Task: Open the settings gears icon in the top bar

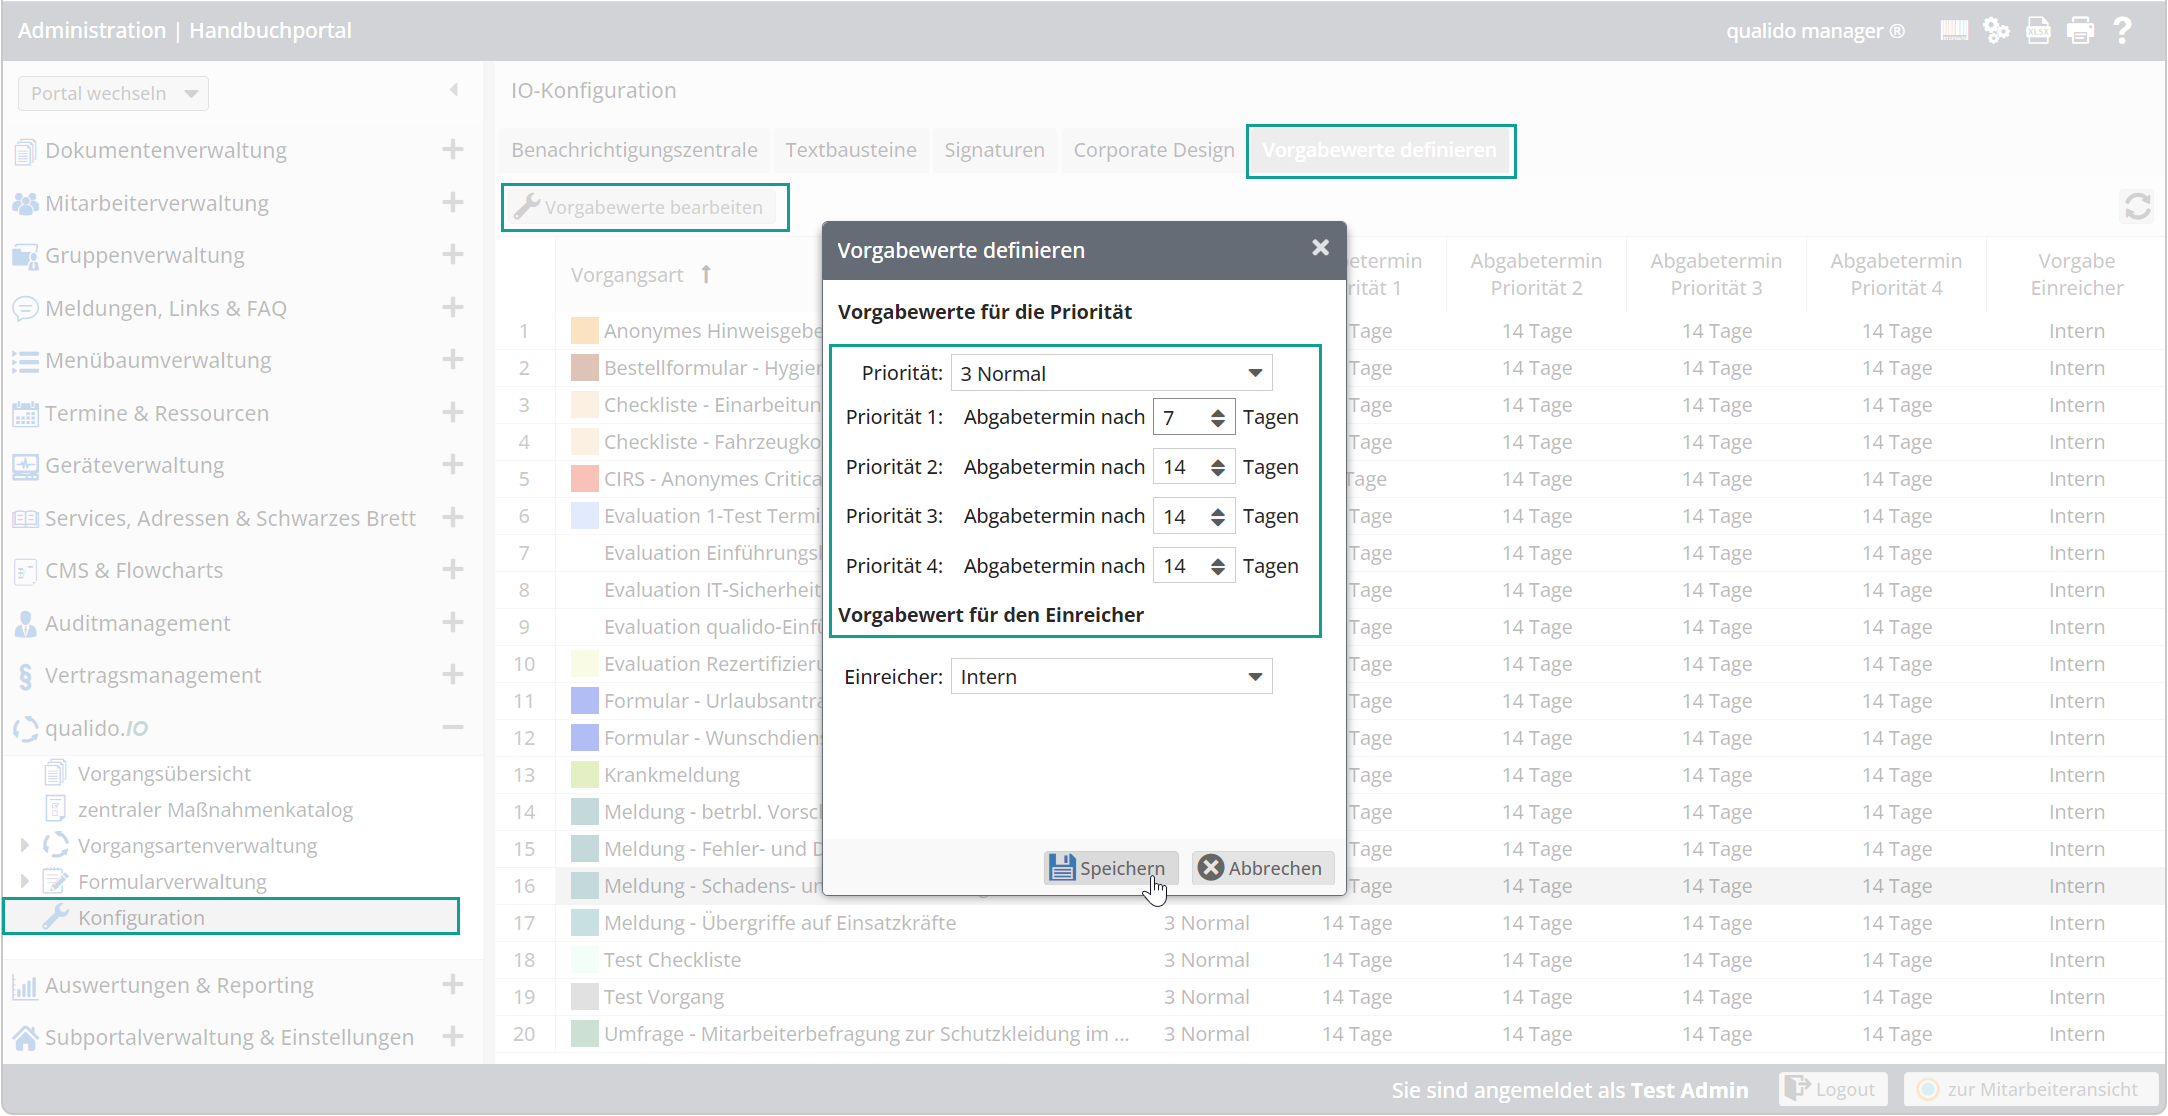Action: (1996, 30)
